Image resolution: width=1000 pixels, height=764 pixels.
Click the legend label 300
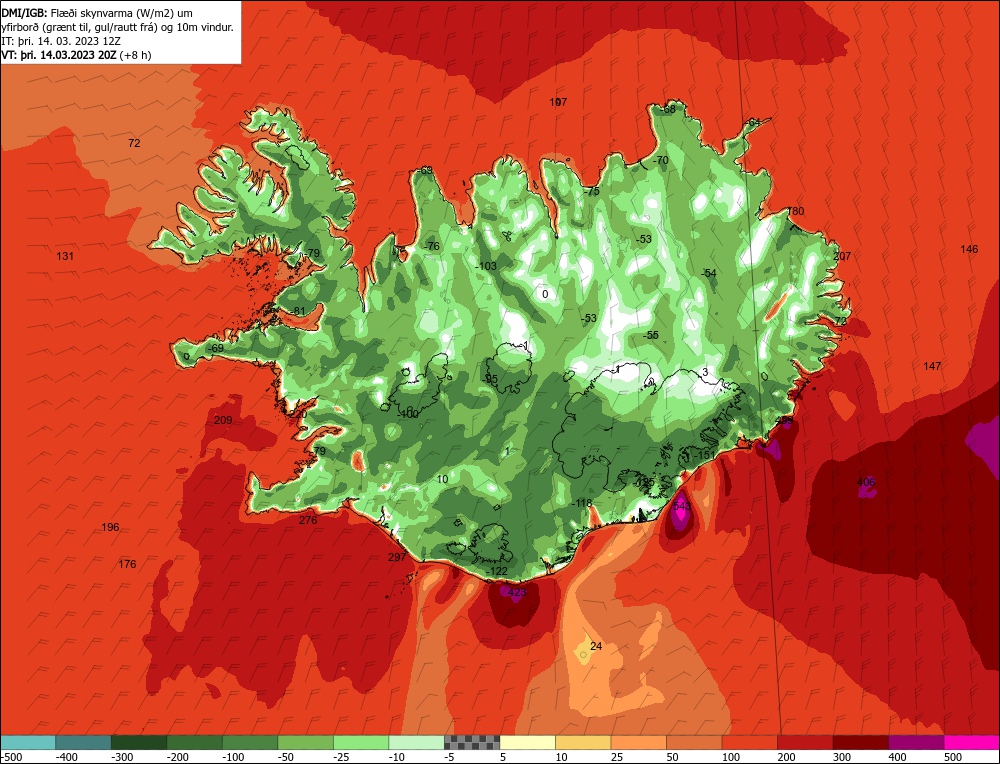842,757
